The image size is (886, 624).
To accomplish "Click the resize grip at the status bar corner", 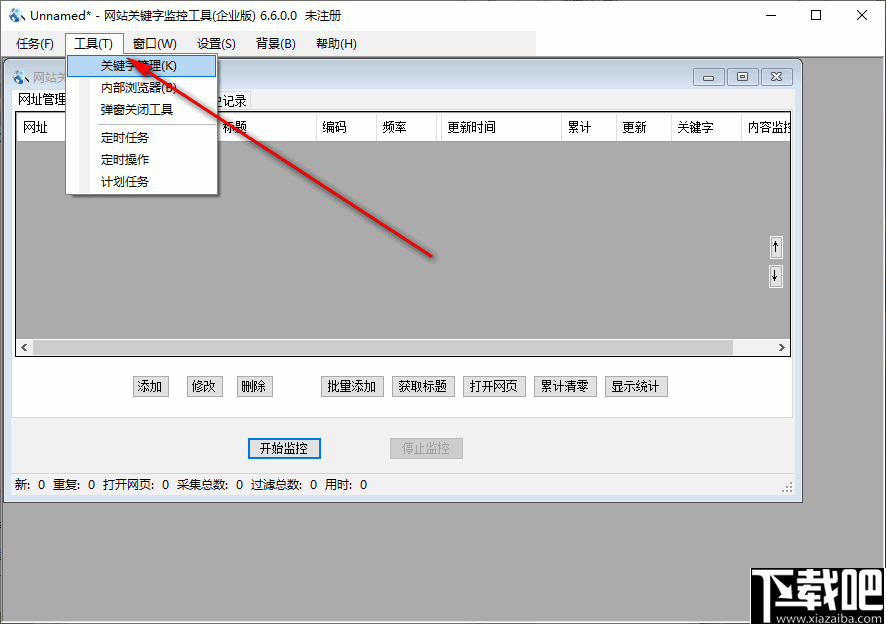I will [787, 487].
